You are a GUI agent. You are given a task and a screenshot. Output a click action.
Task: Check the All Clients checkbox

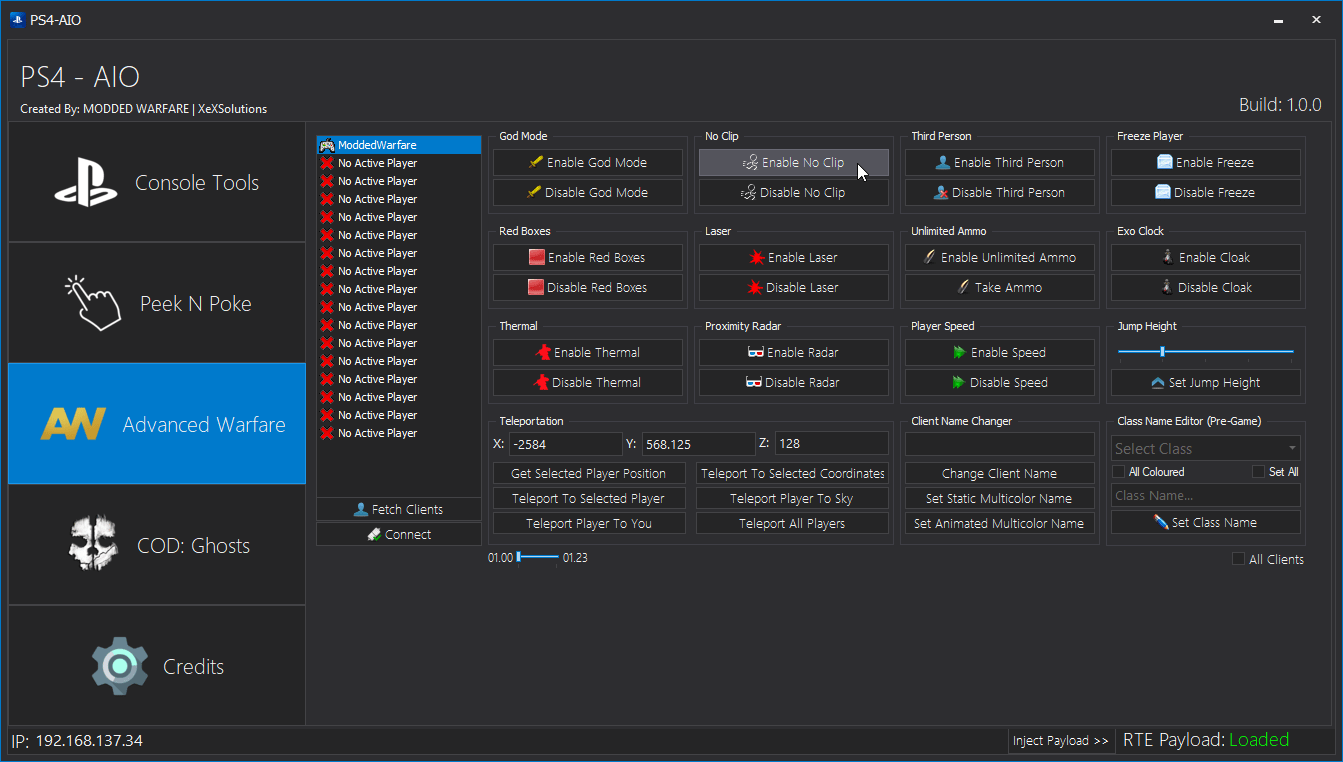tap(1238, 559)
